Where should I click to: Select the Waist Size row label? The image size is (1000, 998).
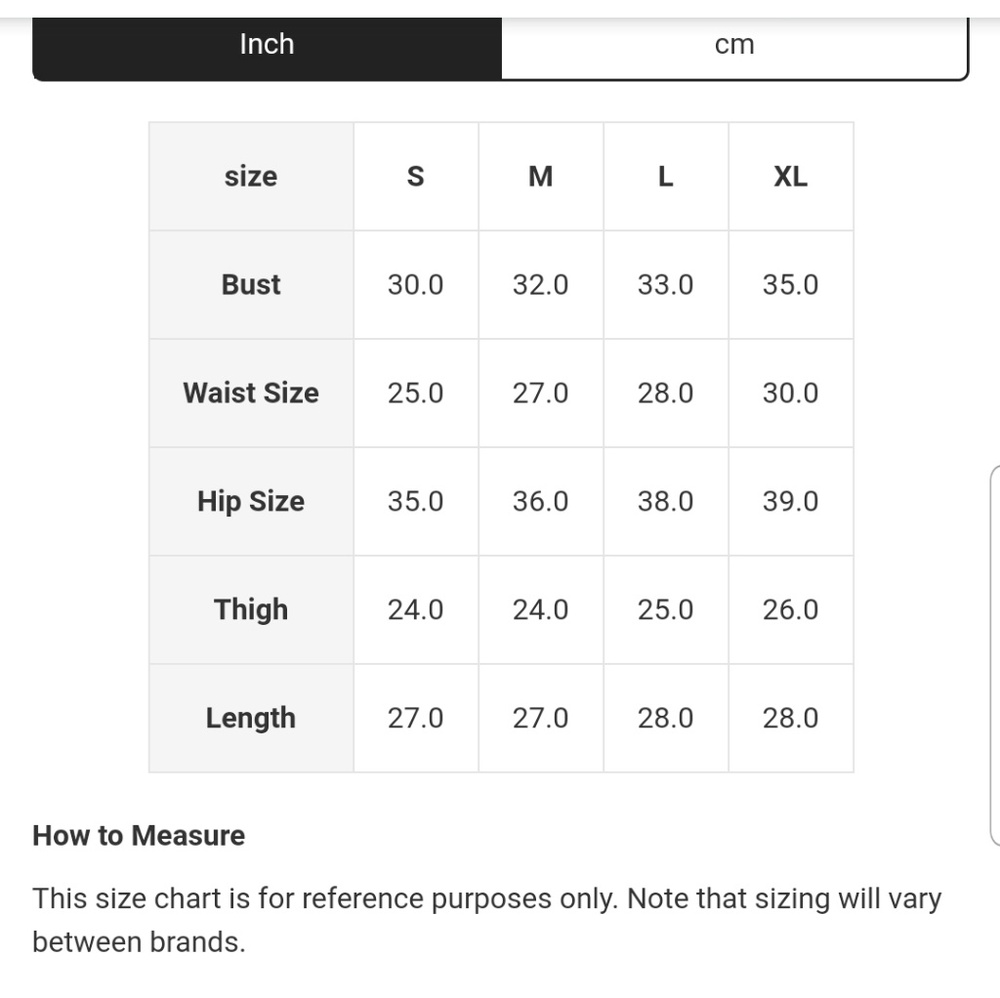(251, 393)
